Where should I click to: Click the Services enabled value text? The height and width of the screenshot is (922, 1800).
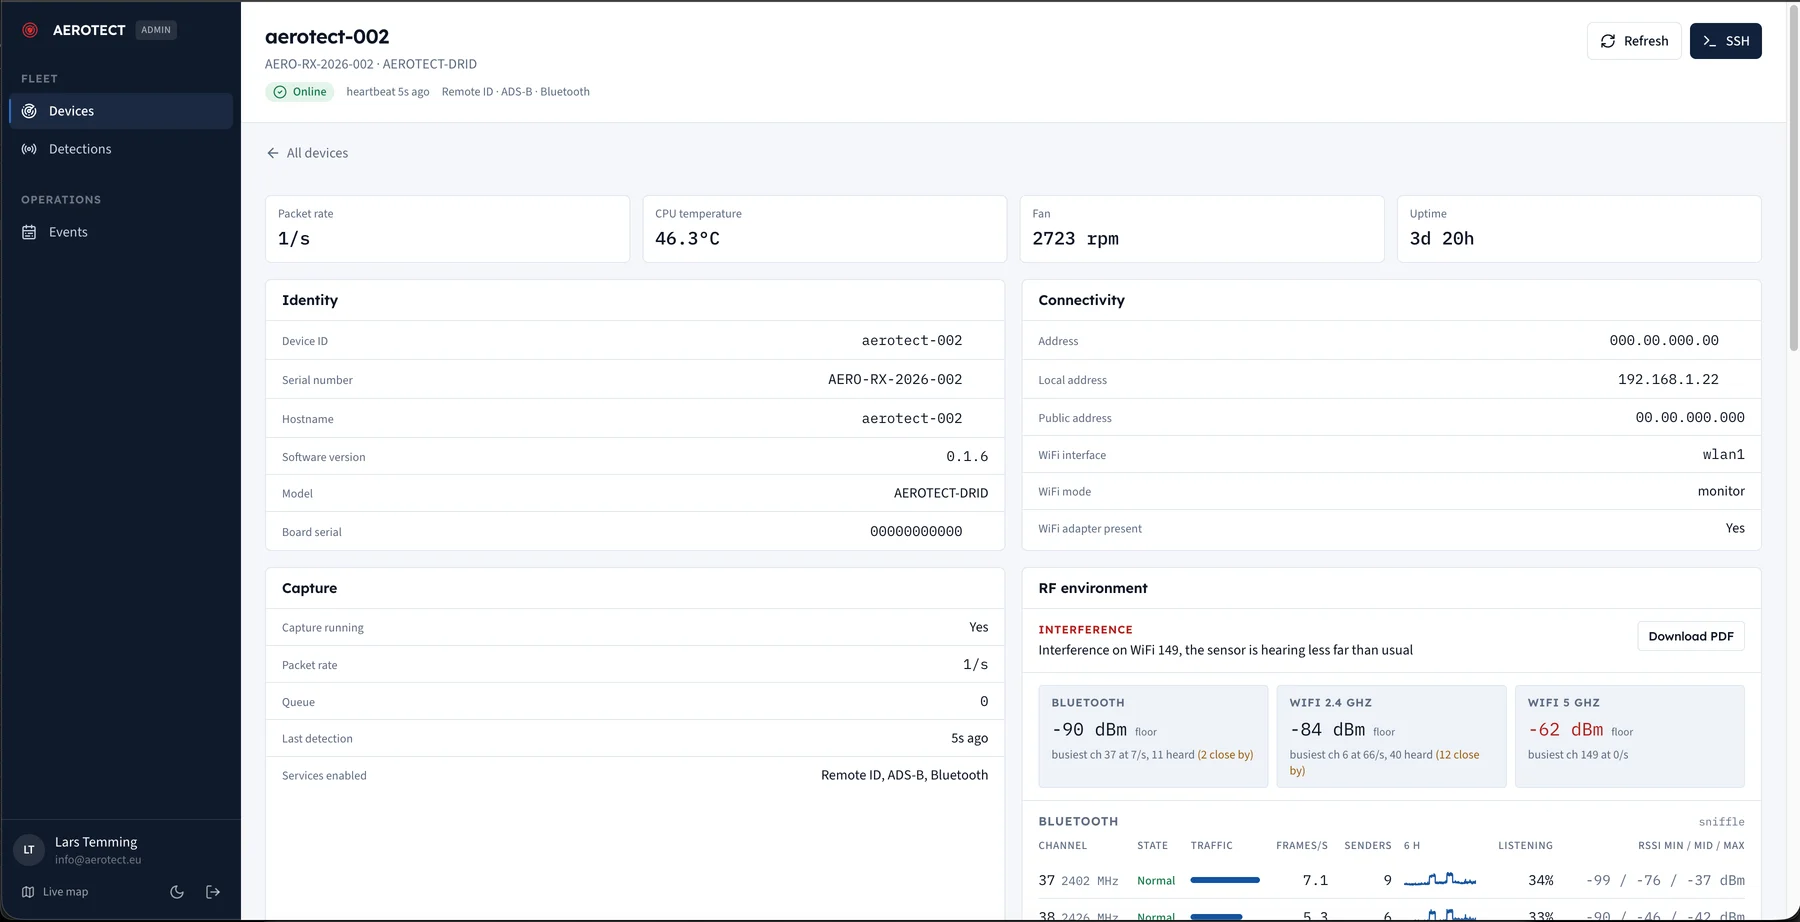[904, 775]
